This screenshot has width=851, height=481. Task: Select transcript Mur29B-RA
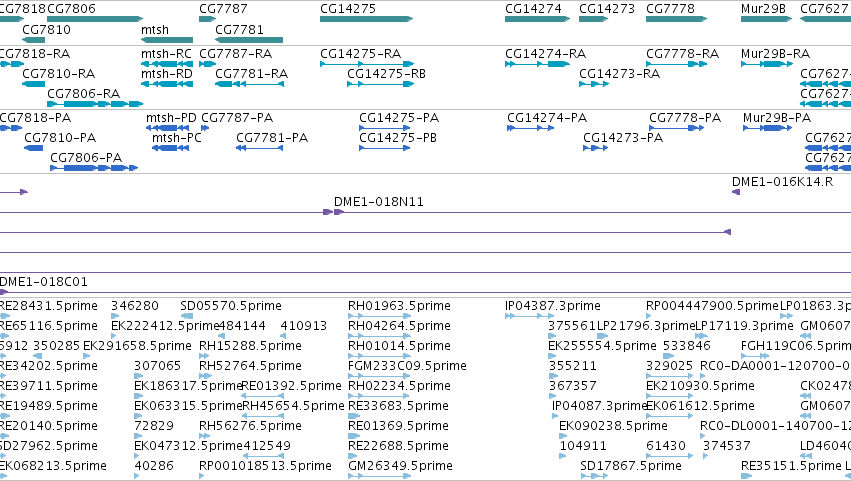(766, 64)
